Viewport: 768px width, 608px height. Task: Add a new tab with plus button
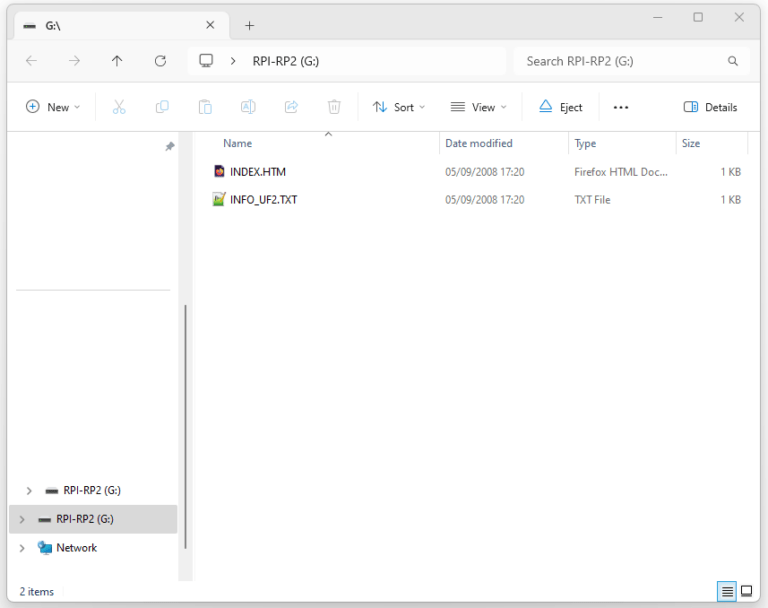[249, 25]
